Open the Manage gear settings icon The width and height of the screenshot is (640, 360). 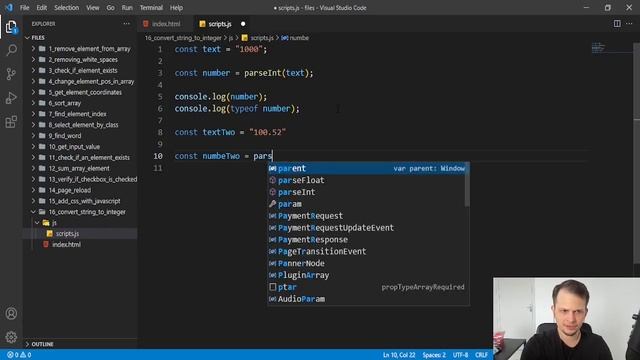click(11, 337)
